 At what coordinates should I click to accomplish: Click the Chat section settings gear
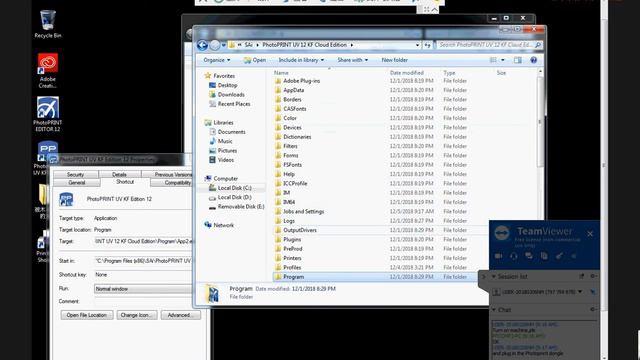pos(593,310)
